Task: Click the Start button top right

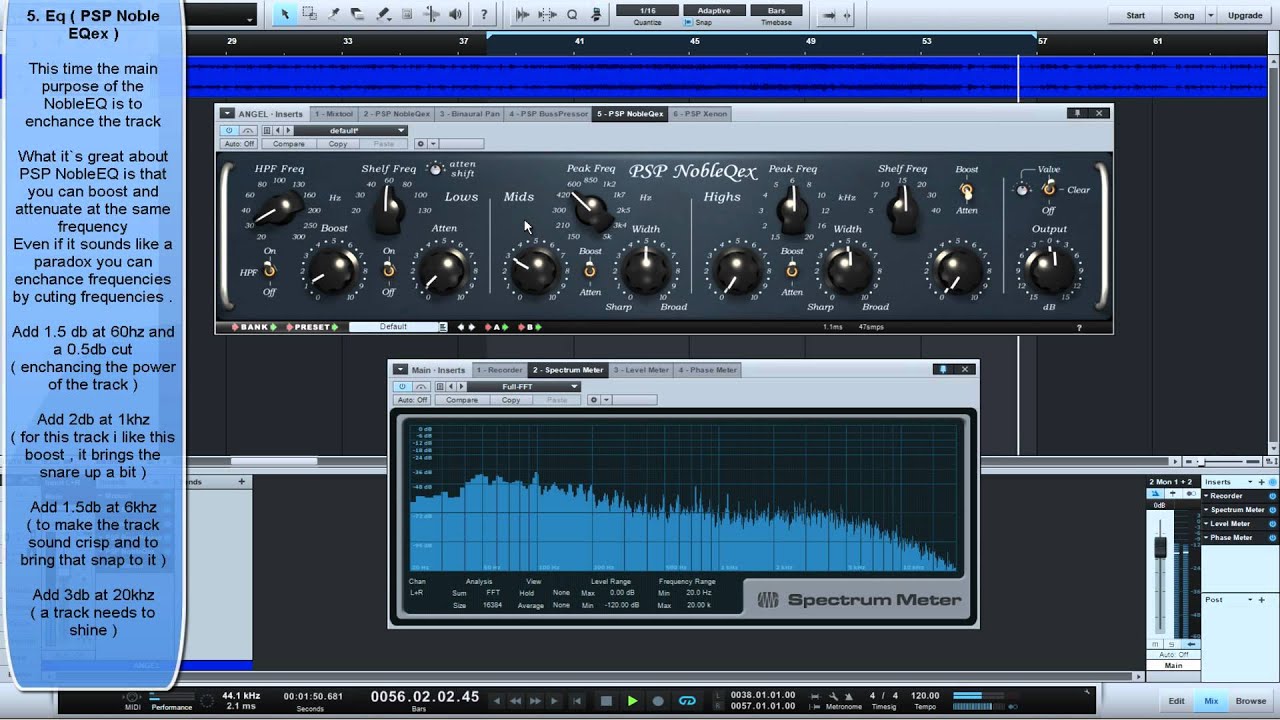Action: 1136,15
